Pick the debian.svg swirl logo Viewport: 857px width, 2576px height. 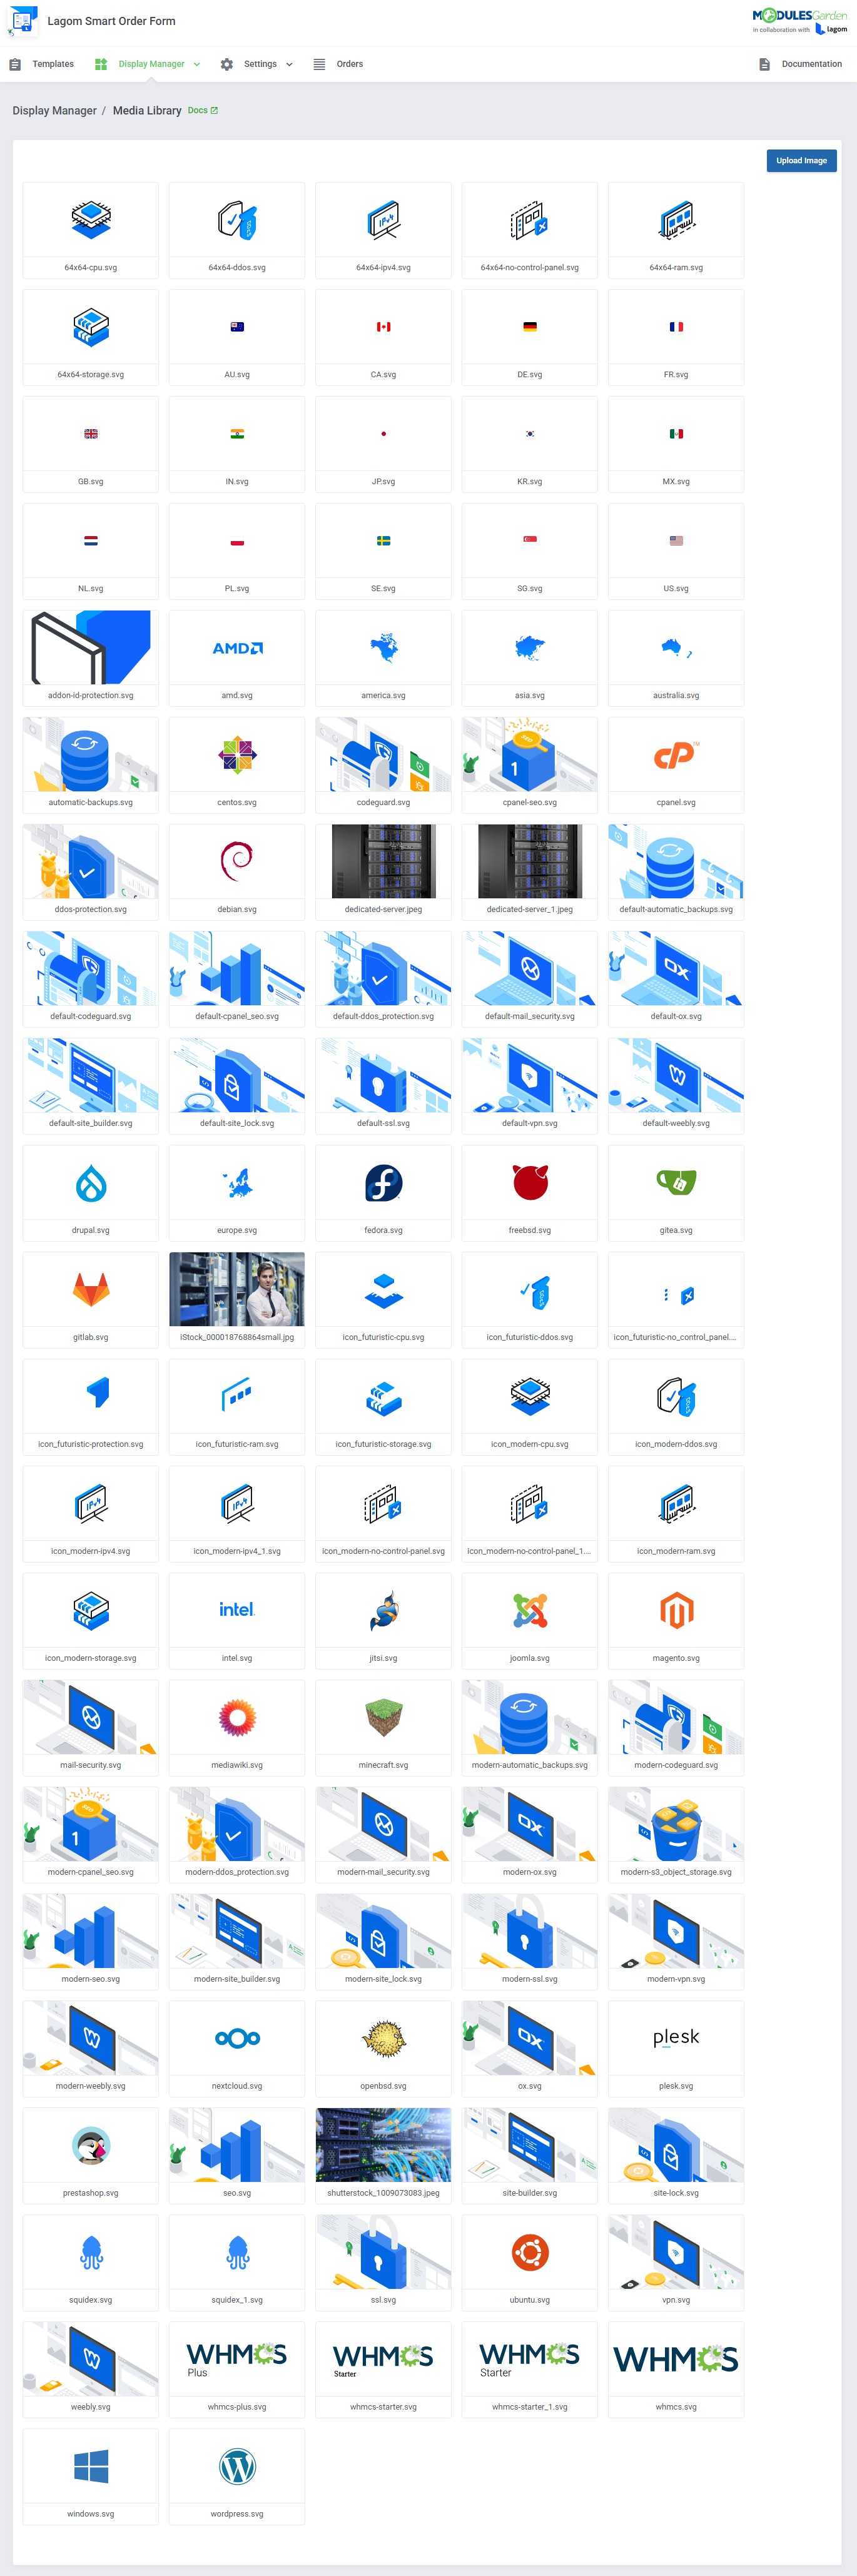coord(237,861)
